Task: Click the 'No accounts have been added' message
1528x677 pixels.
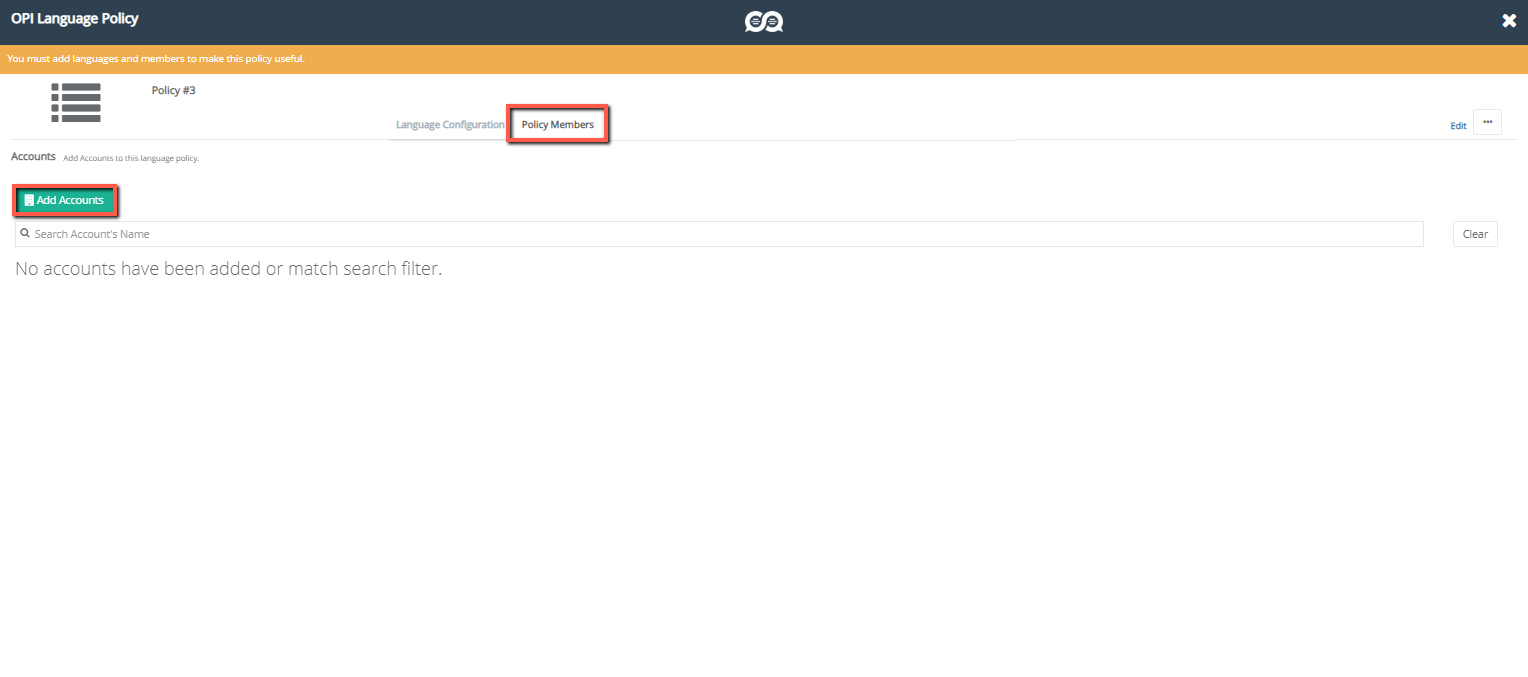Action: 228,269
